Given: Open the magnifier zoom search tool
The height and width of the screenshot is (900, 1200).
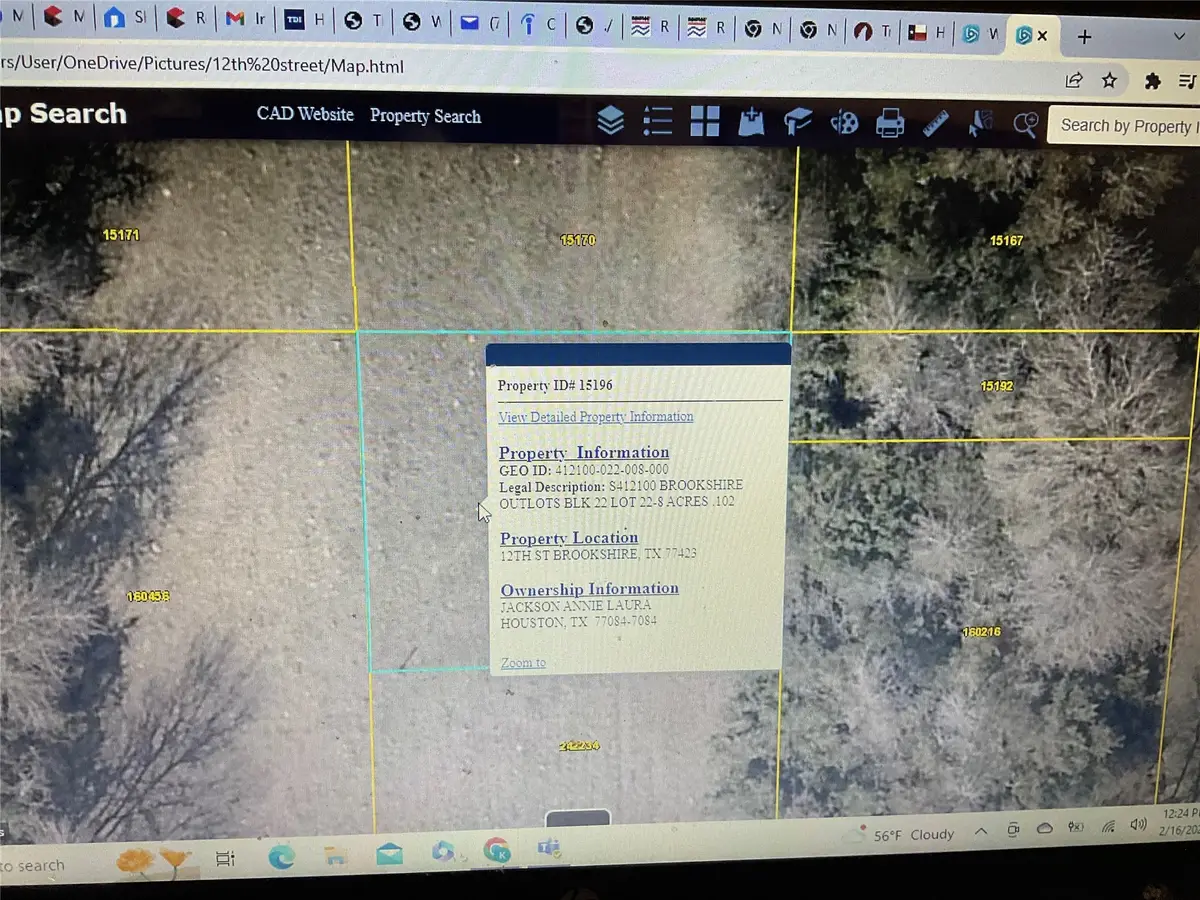Looking at the screenshot, I should tap(1025, 122).
